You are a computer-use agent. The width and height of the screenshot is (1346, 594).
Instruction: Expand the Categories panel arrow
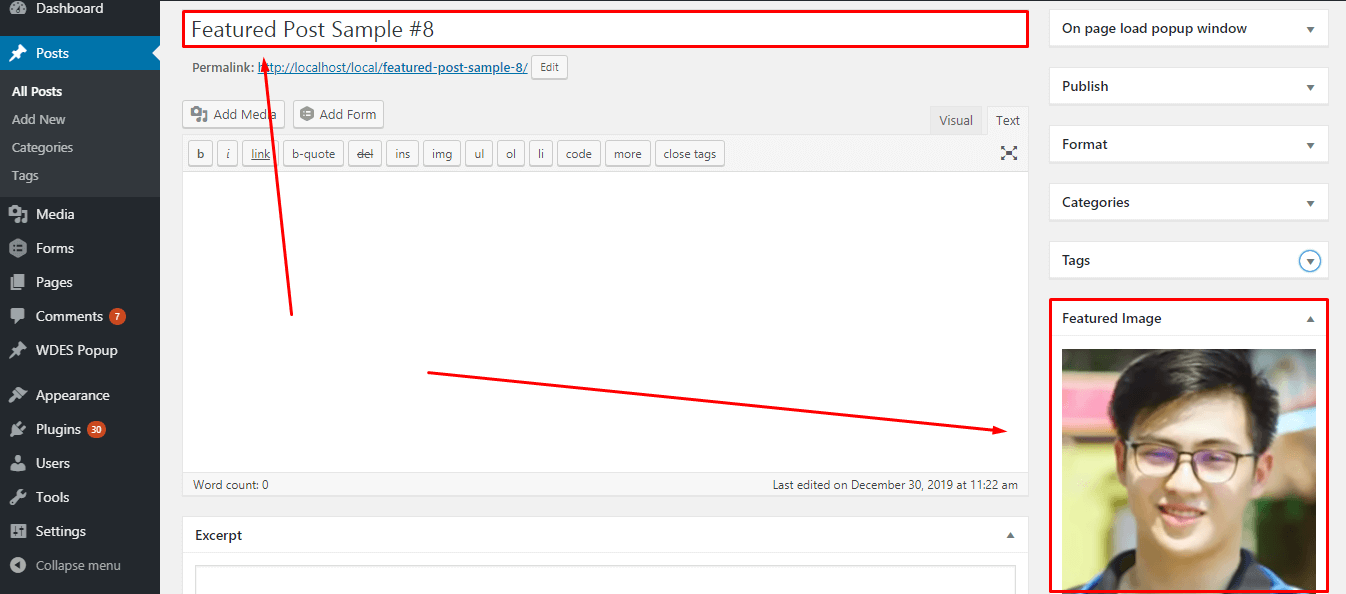[x=1310, y=203]
